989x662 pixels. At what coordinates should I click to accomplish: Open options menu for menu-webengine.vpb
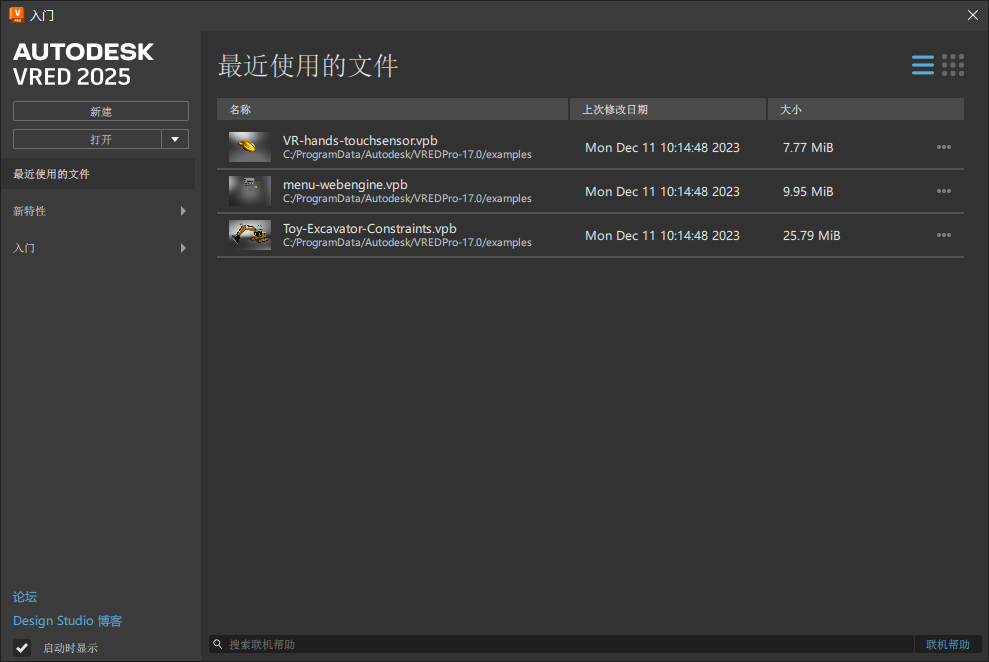tap(944, 191)
